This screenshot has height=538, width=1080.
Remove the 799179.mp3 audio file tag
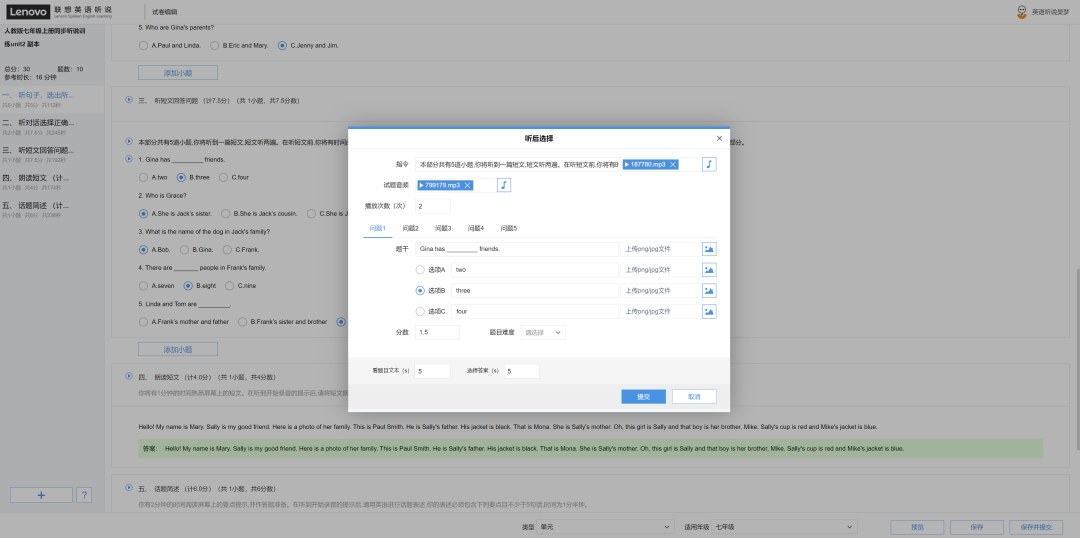pos(467,185)
